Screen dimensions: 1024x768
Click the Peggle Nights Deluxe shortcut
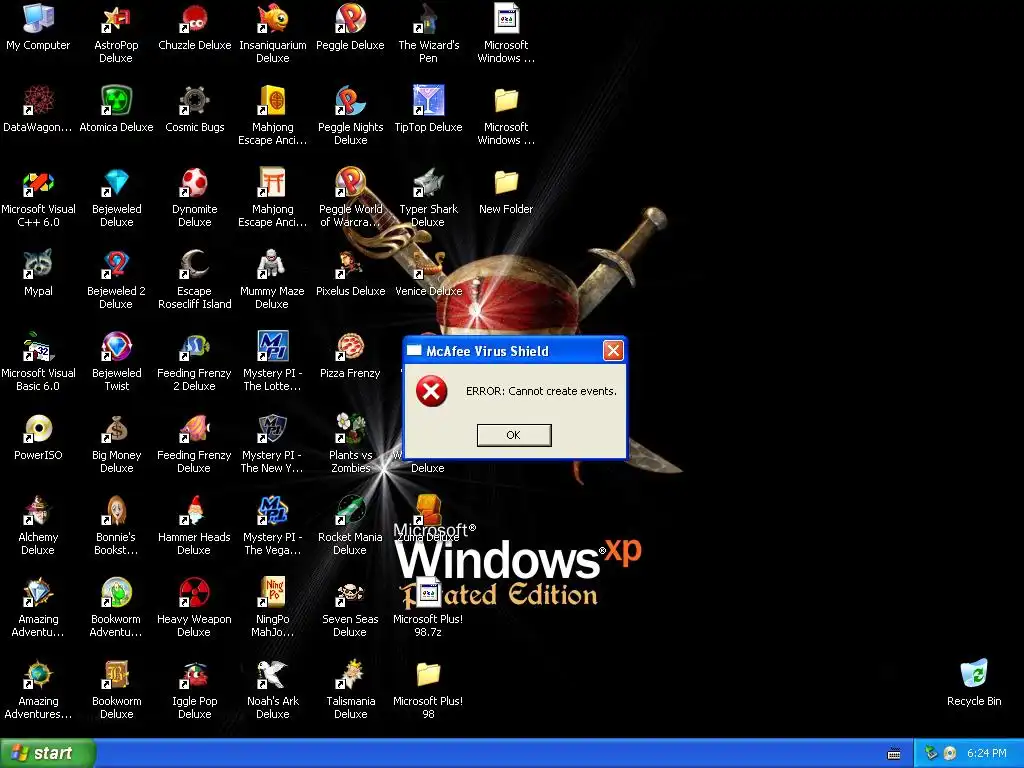(x=350, y=101)
